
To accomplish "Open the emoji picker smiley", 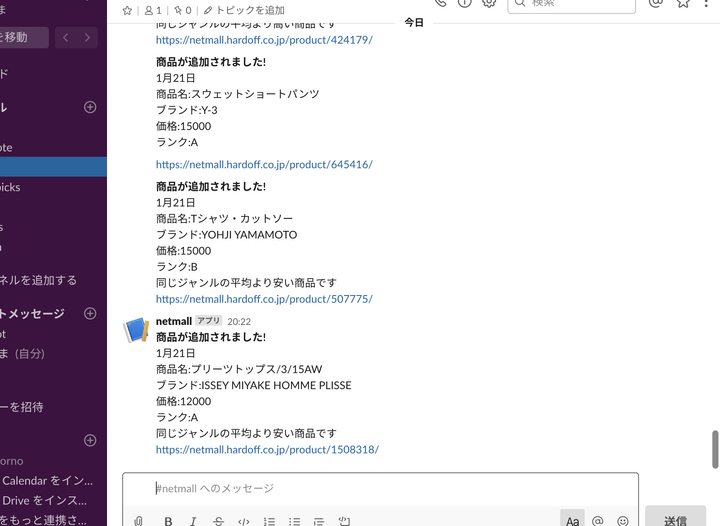I will click(623, 520).
